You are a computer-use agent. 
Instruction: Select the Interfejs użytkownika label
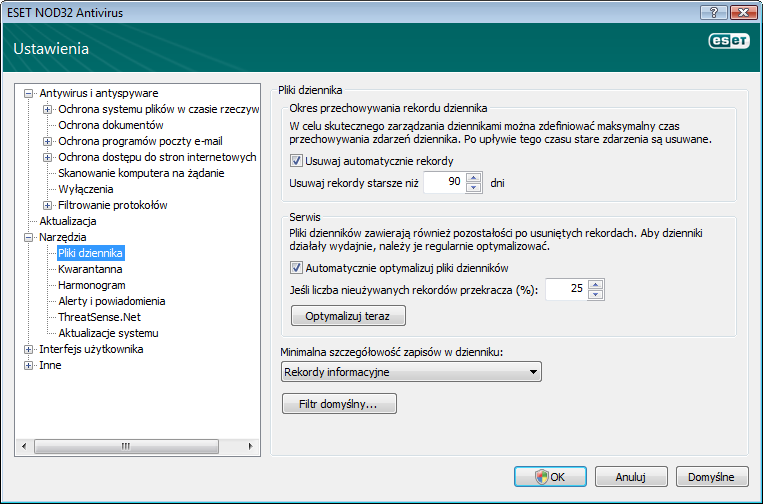(x=91, y=349)
